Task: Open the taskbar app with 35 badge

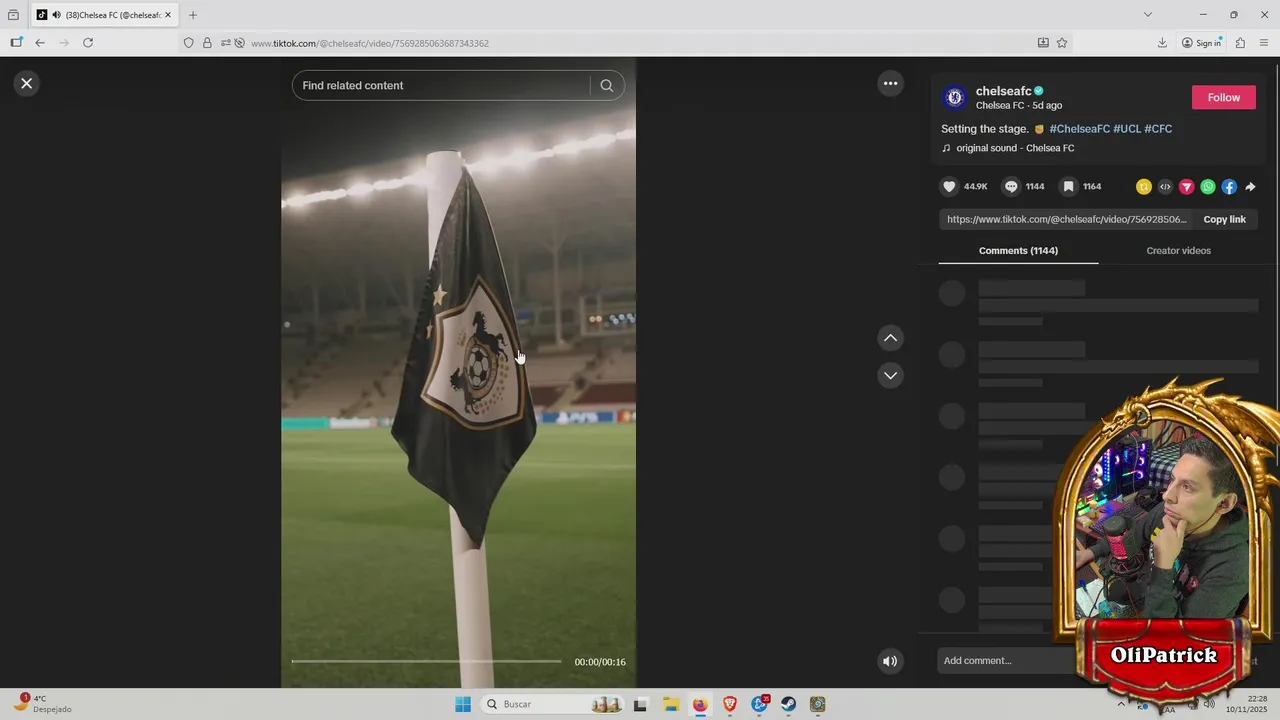Action: click(x=759, y=704)
